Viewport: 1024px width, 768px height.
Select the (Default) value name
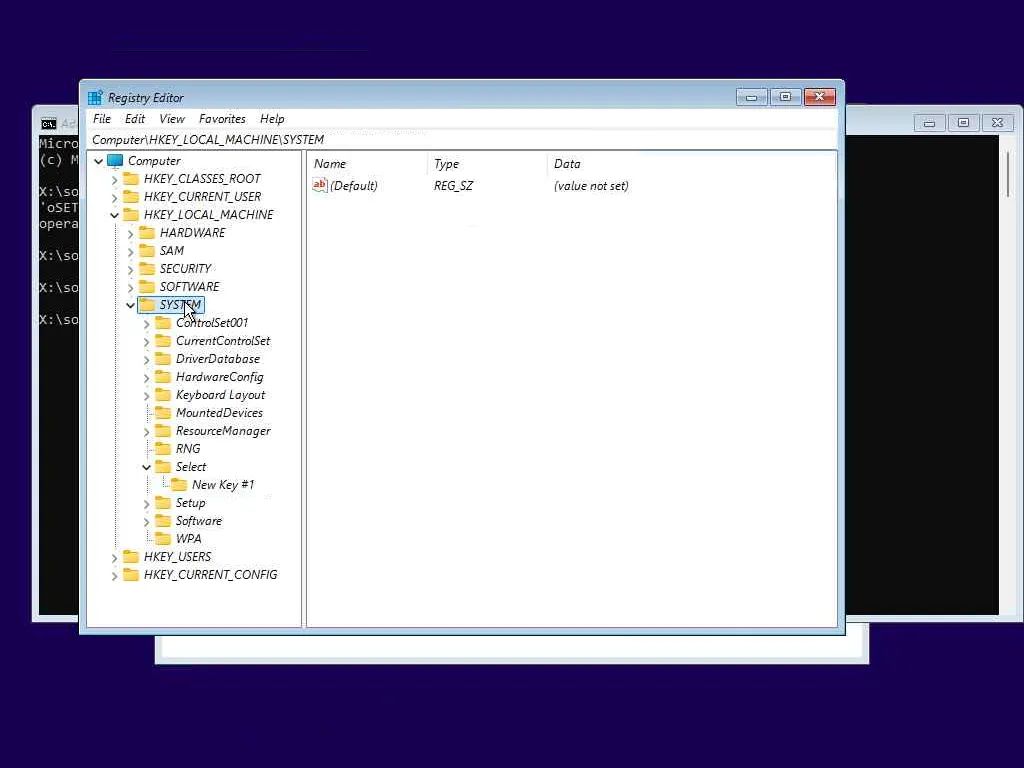pos(353,186)
